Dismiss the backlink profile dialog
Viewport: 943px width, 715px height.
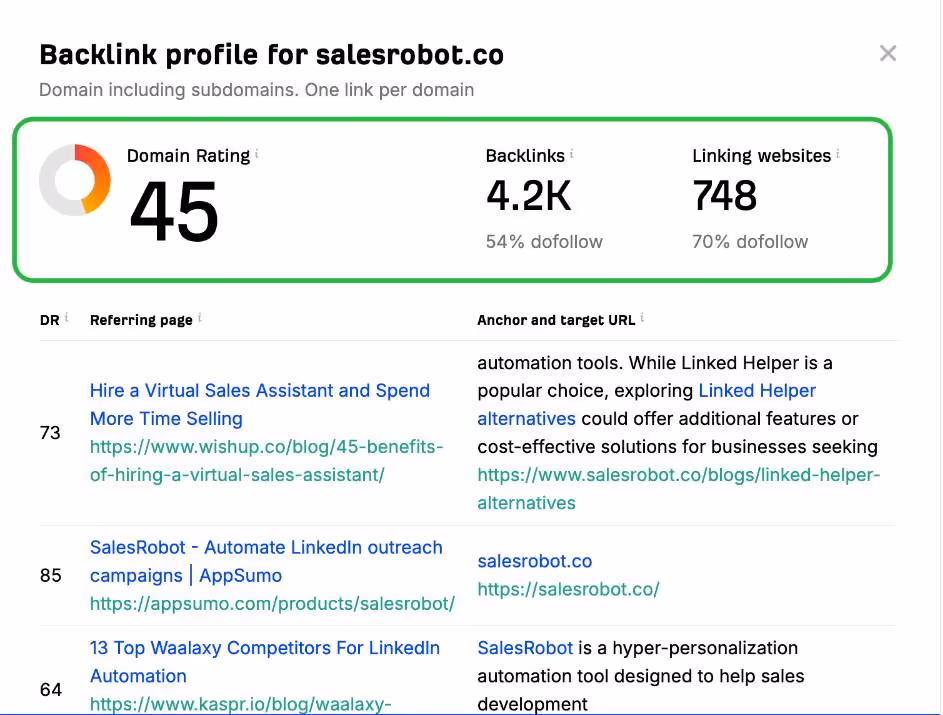(888, 54)
